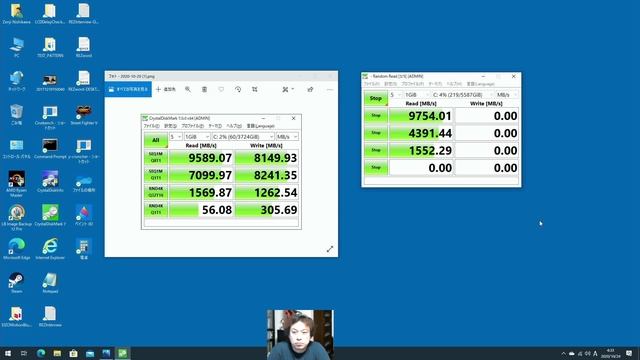Open the テーマ menu in the live CrystalDiskMark window
The width and height of the screenshot is (640, 360).
click(435, 84)
